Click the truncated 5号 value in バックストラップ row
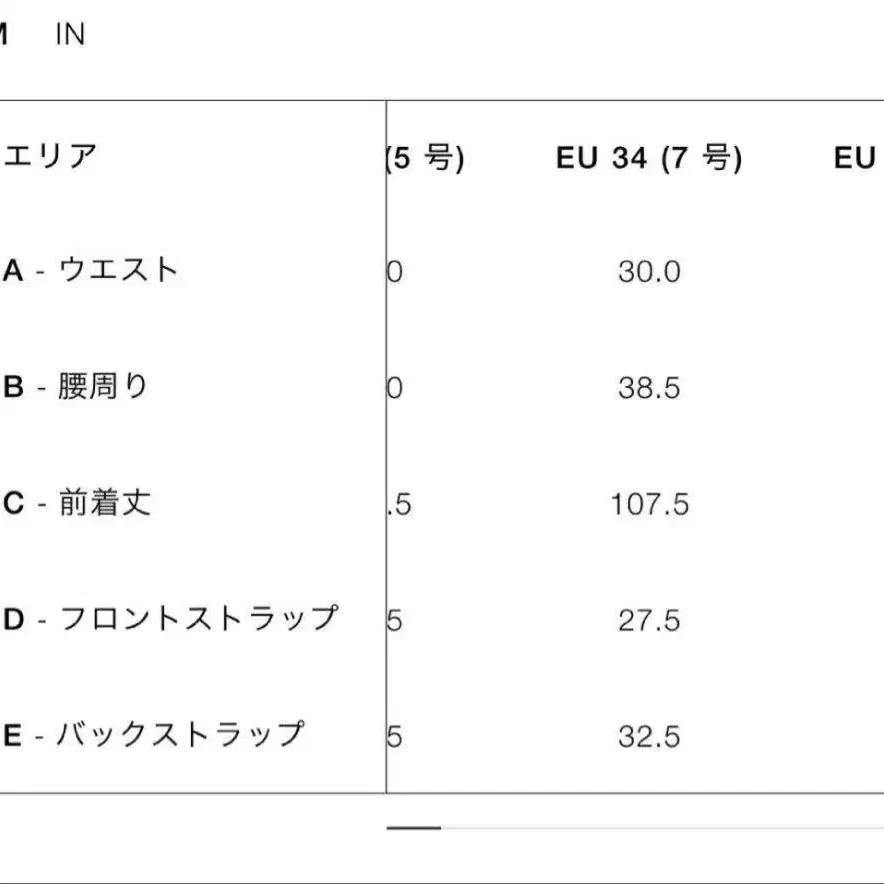Screen dimensions: 884x884 pos(395,737)
